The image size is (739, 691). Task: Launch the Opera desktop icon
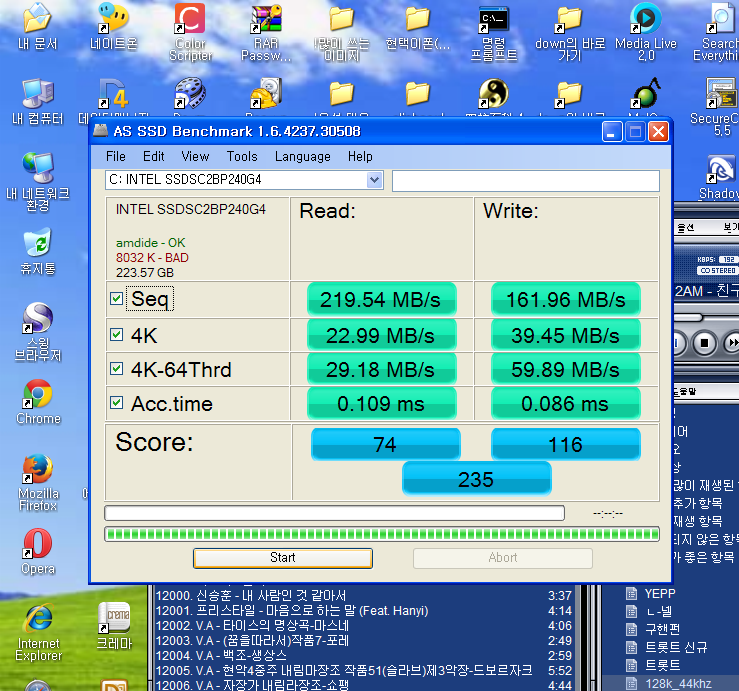pos(38,551)
